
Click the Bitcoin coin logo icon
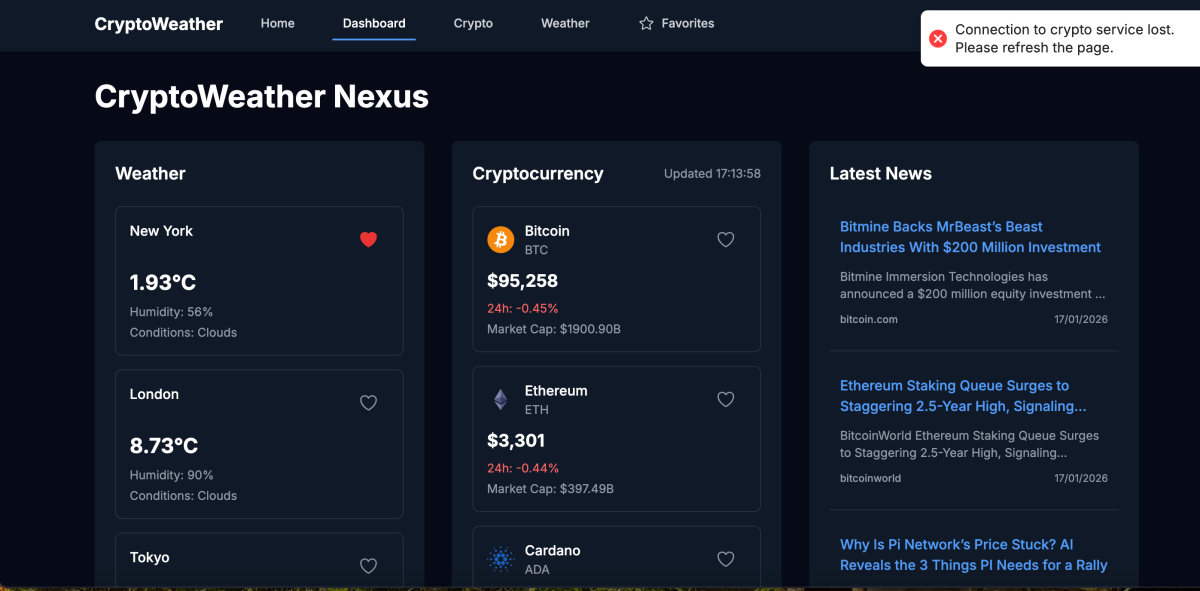tap(500, 240)
